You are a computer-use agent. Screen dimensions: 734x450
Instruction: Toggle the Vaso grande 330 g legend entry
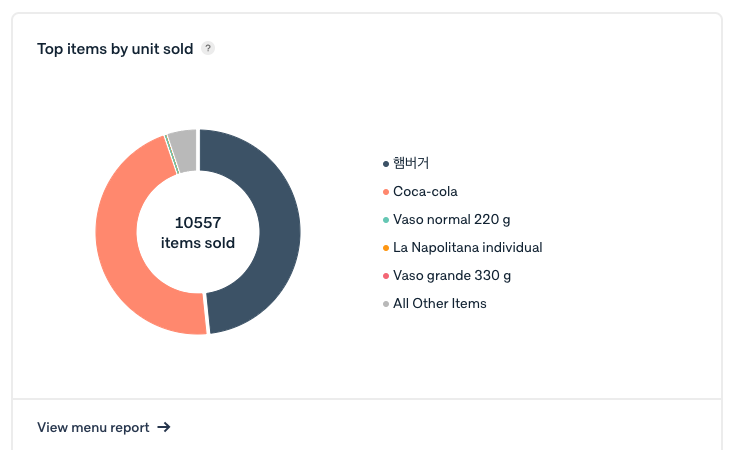click(x=447, y=275)
